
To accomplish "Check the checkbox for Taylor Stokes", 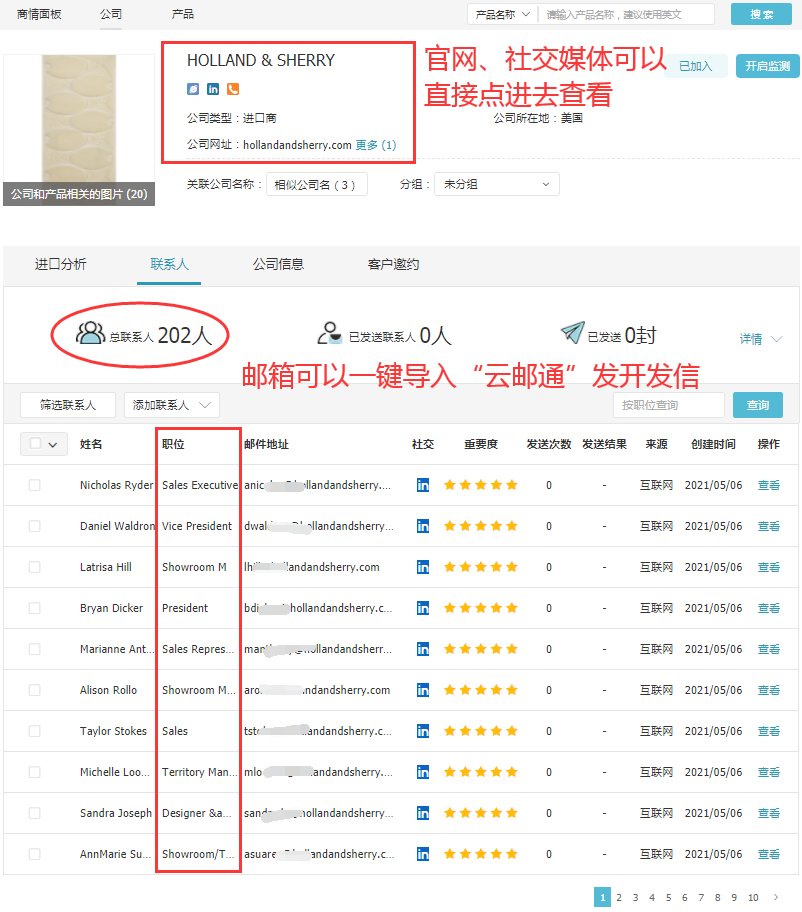I will point(31,731).
